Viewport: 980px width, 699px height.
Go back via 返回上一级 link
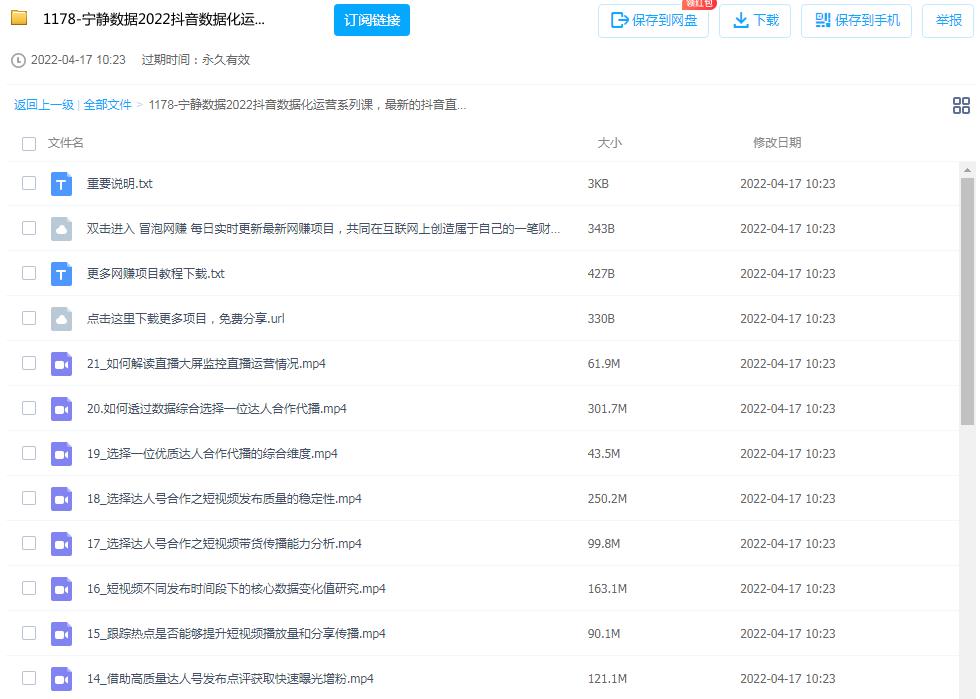point(44,105)
